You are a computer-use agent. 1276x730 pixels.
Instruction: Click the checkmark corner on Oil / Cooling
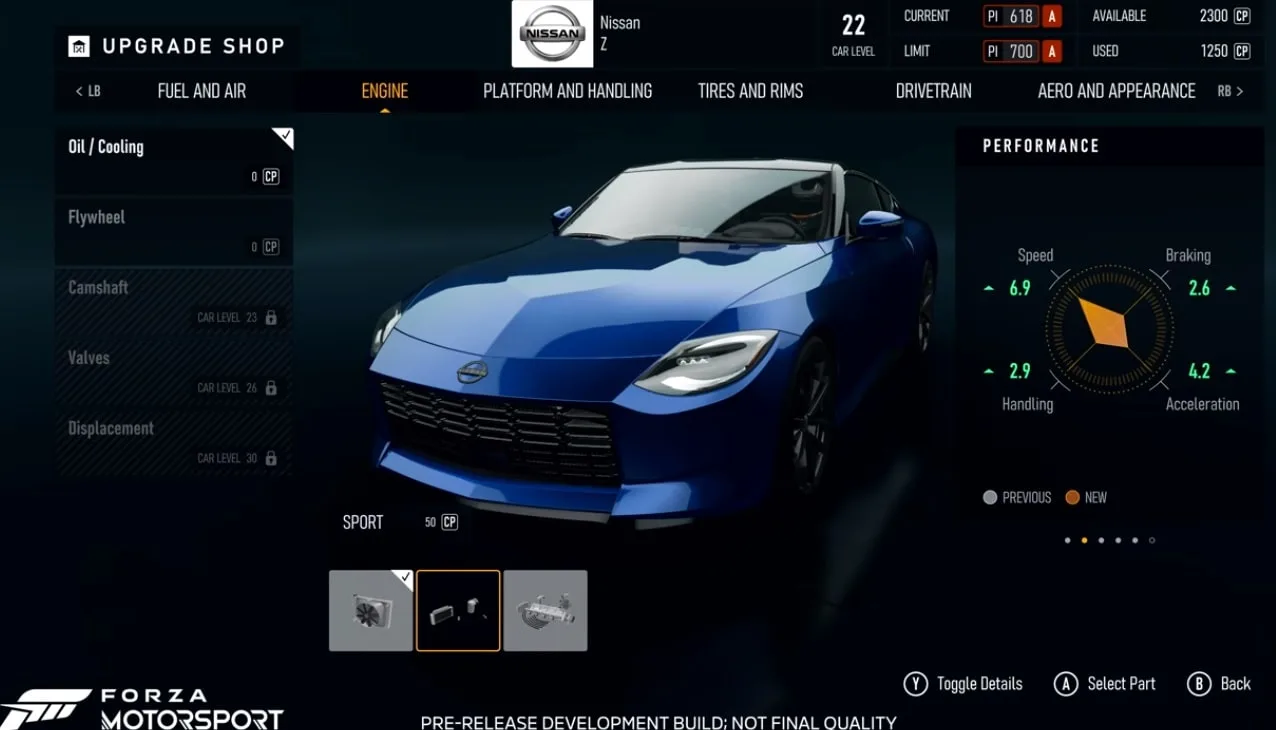pos(284,137)
